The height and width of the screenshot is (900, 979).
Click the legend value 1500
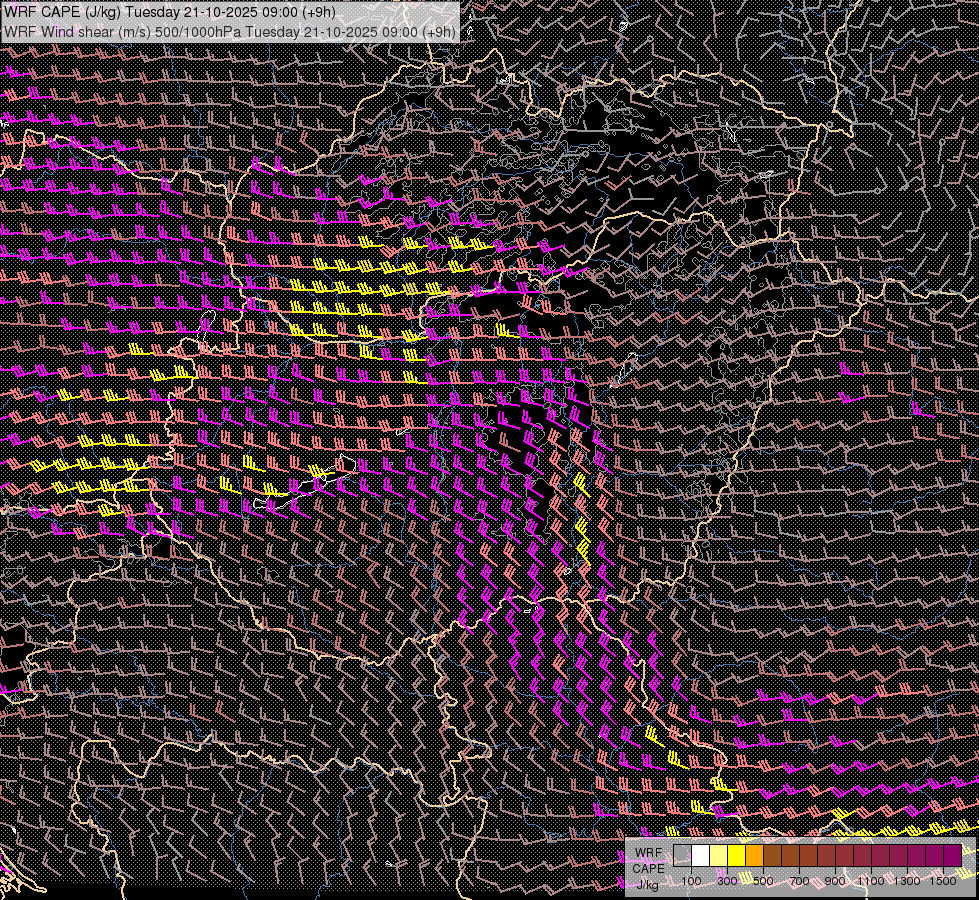(x=943, y=881)
